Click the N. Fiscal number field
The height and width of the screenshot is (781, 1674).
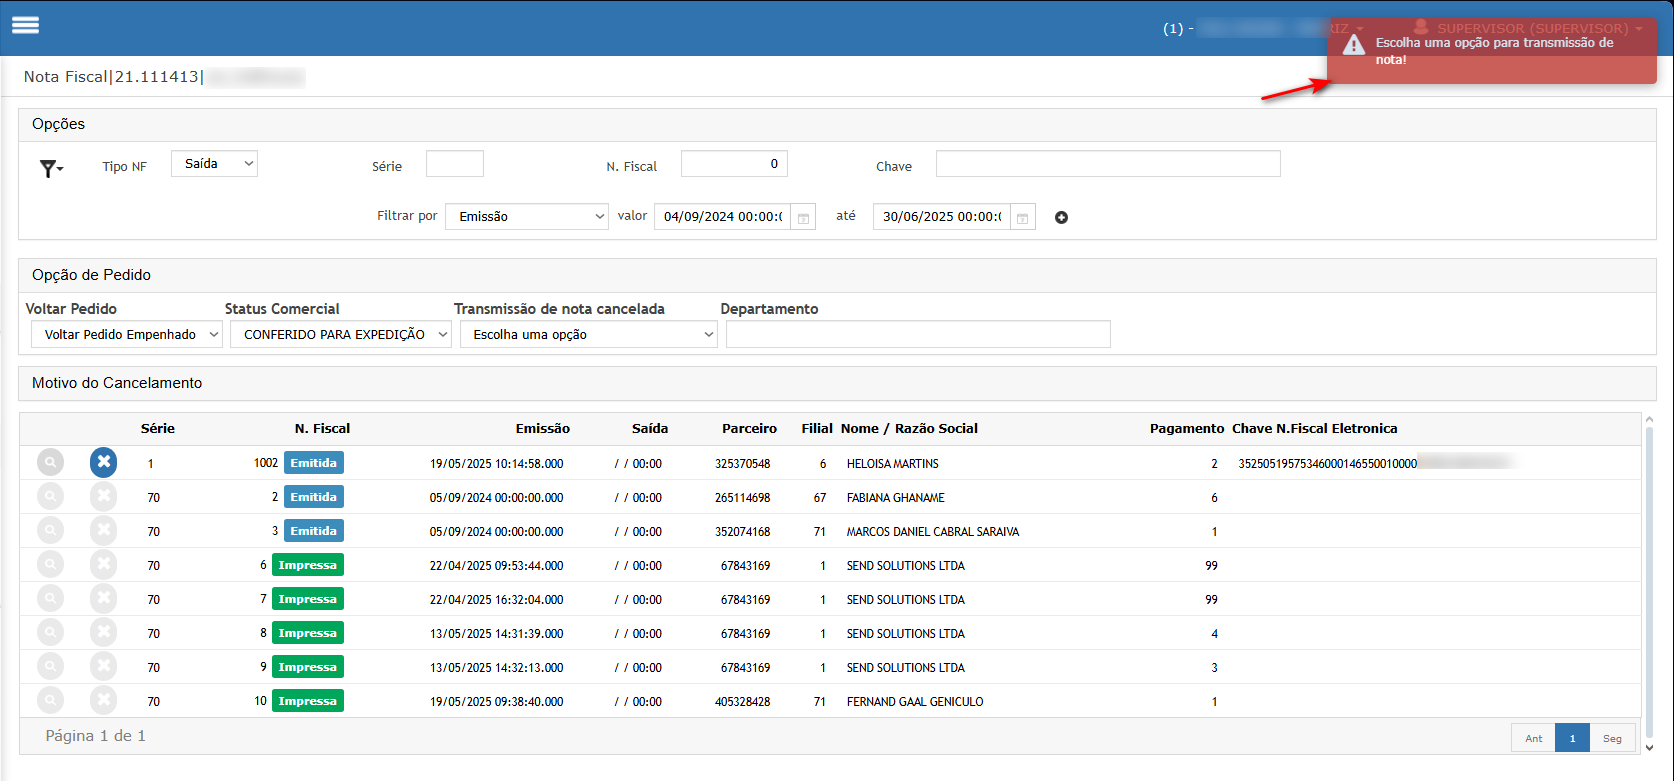(x=734, y=164)
